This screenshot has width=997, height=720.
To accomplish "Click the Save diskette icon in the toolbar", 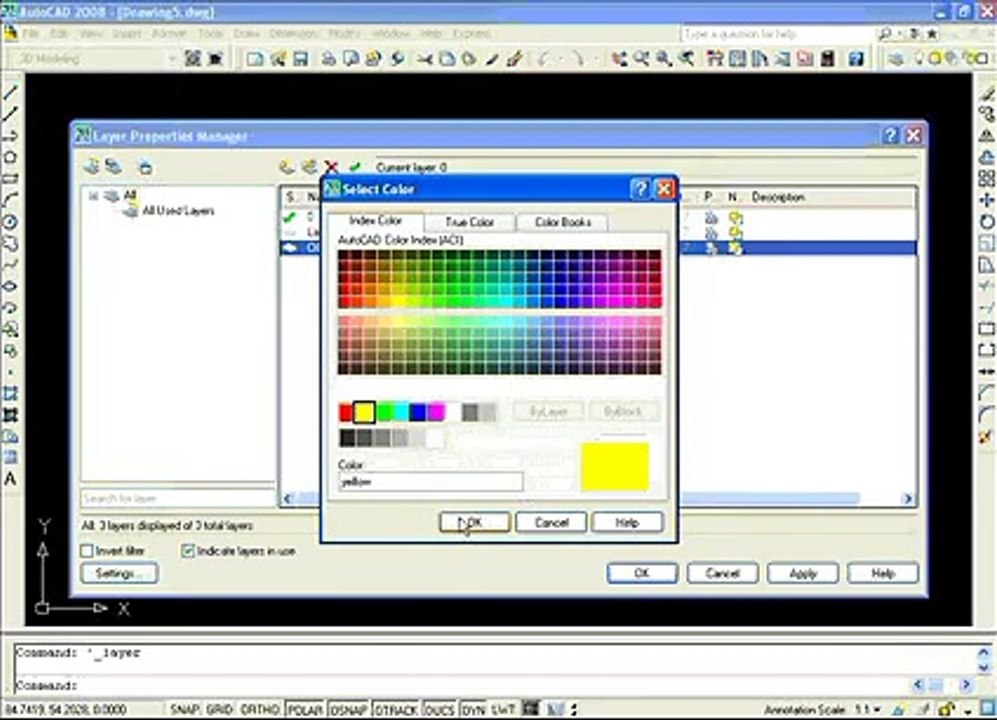I will pyautogui.click(x=300, y=59).
